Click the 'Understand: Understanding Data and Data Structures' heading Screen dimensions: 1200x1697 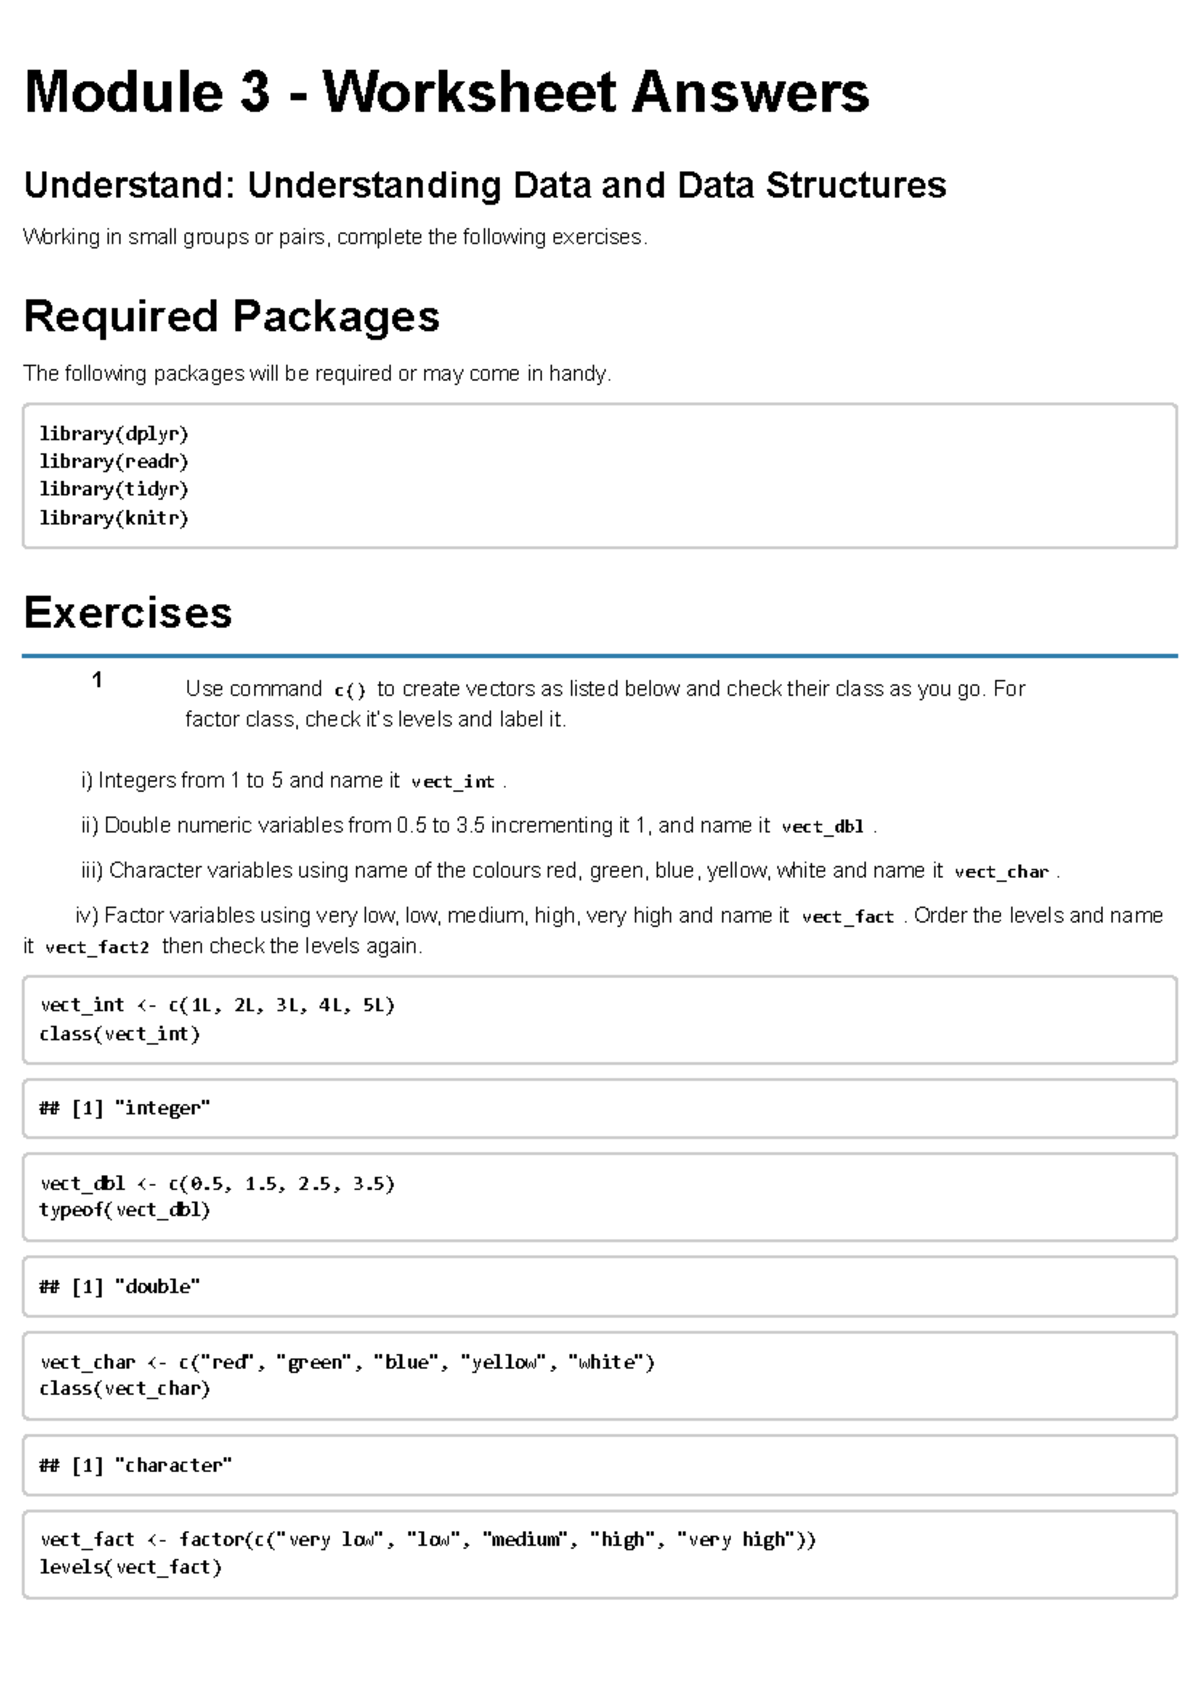(484, 185)
